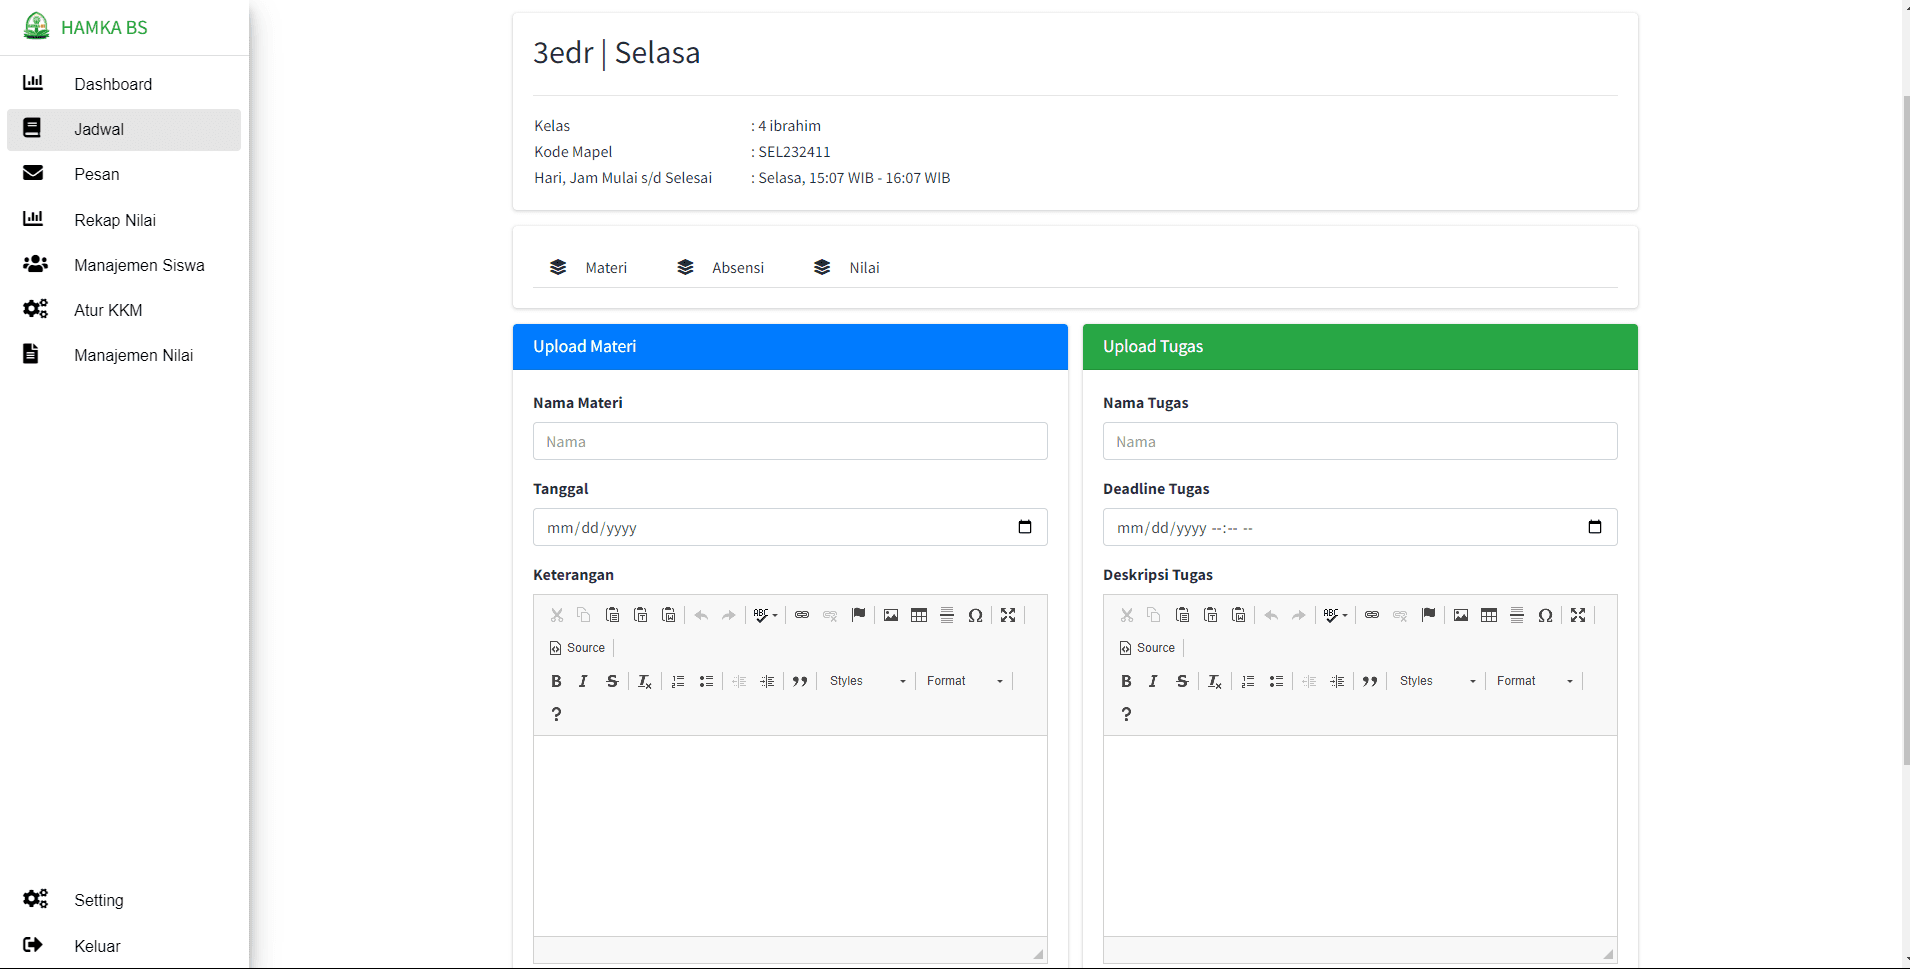Insert horizontal line in Keterangan editor
This screenshot has height=973, width=1916.
(947, 615)
